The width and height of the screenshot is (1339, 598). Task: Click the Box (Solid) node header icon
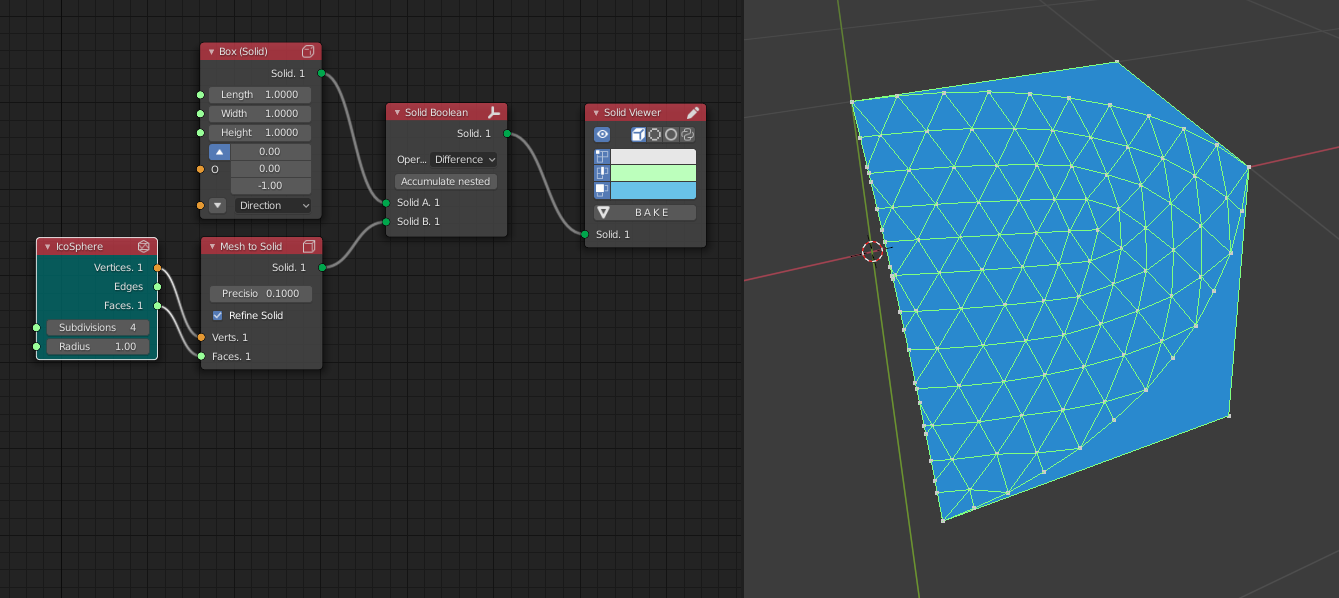308,51
